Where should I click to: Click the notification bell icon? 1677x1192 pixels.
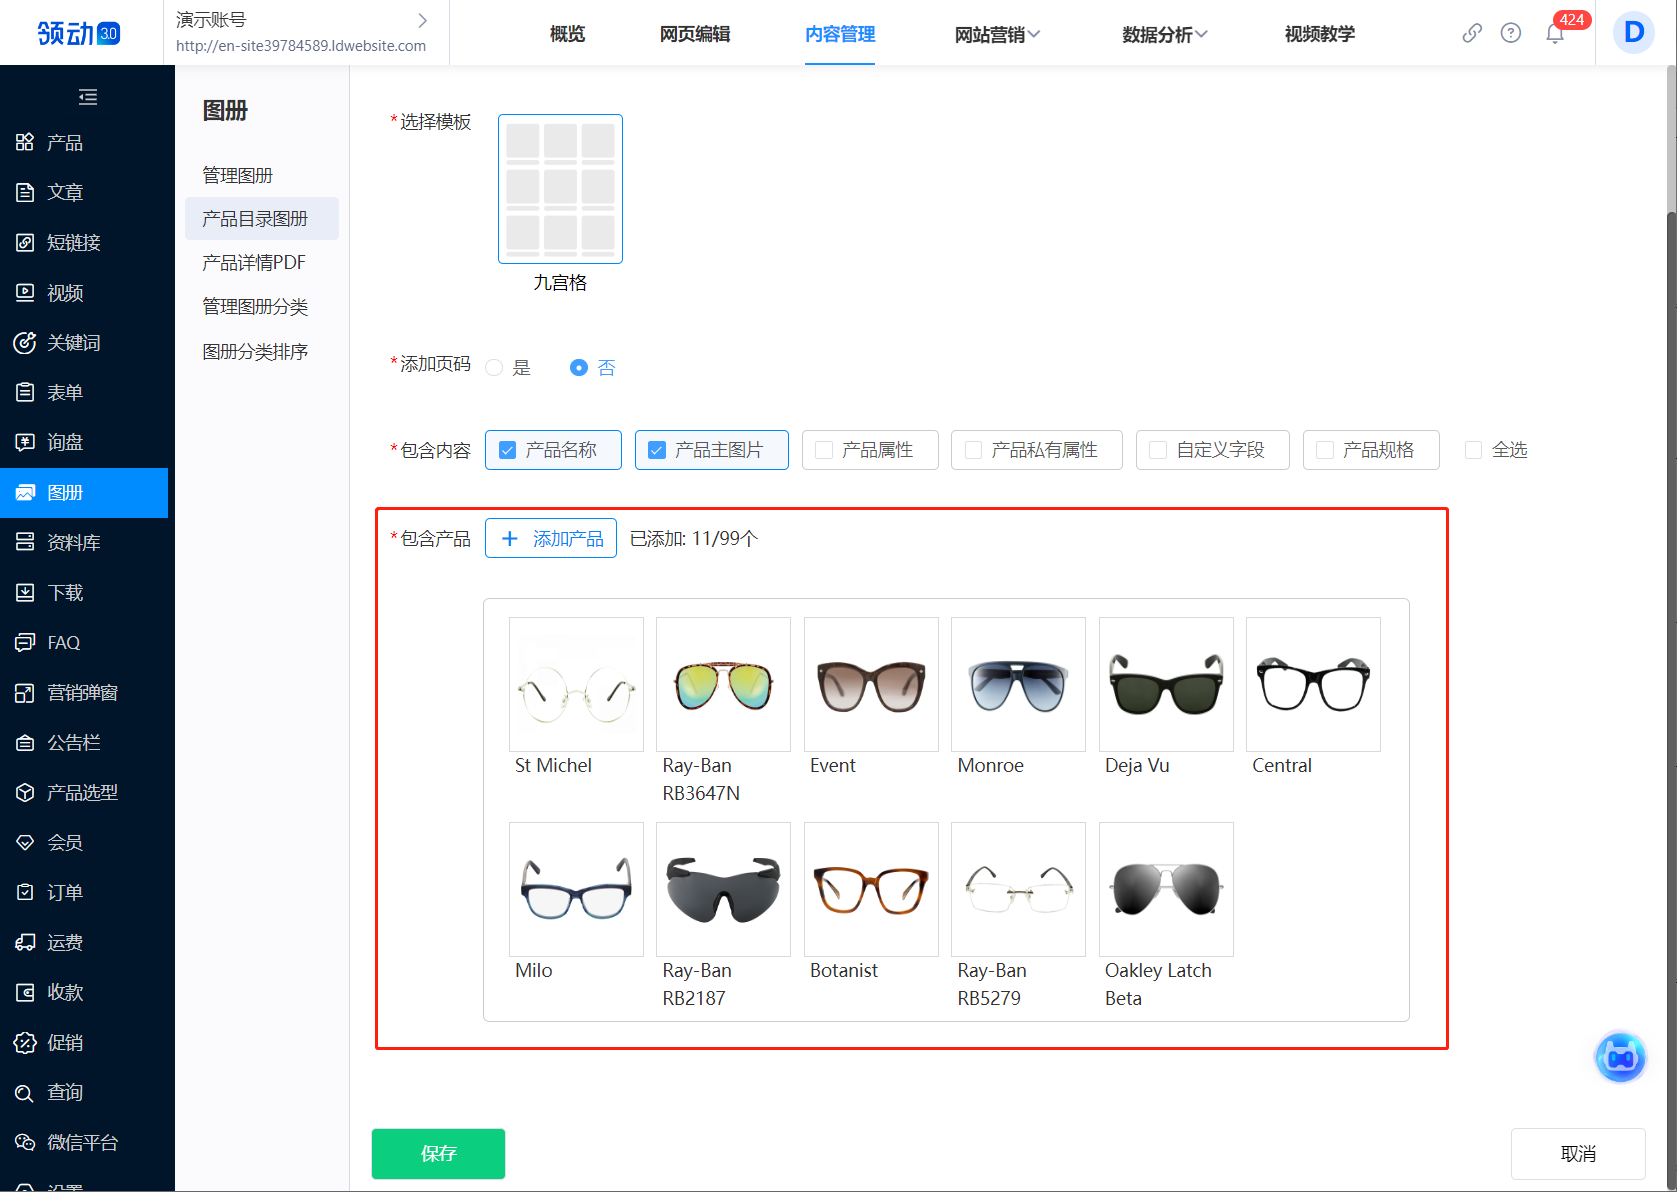point(1554,34)
